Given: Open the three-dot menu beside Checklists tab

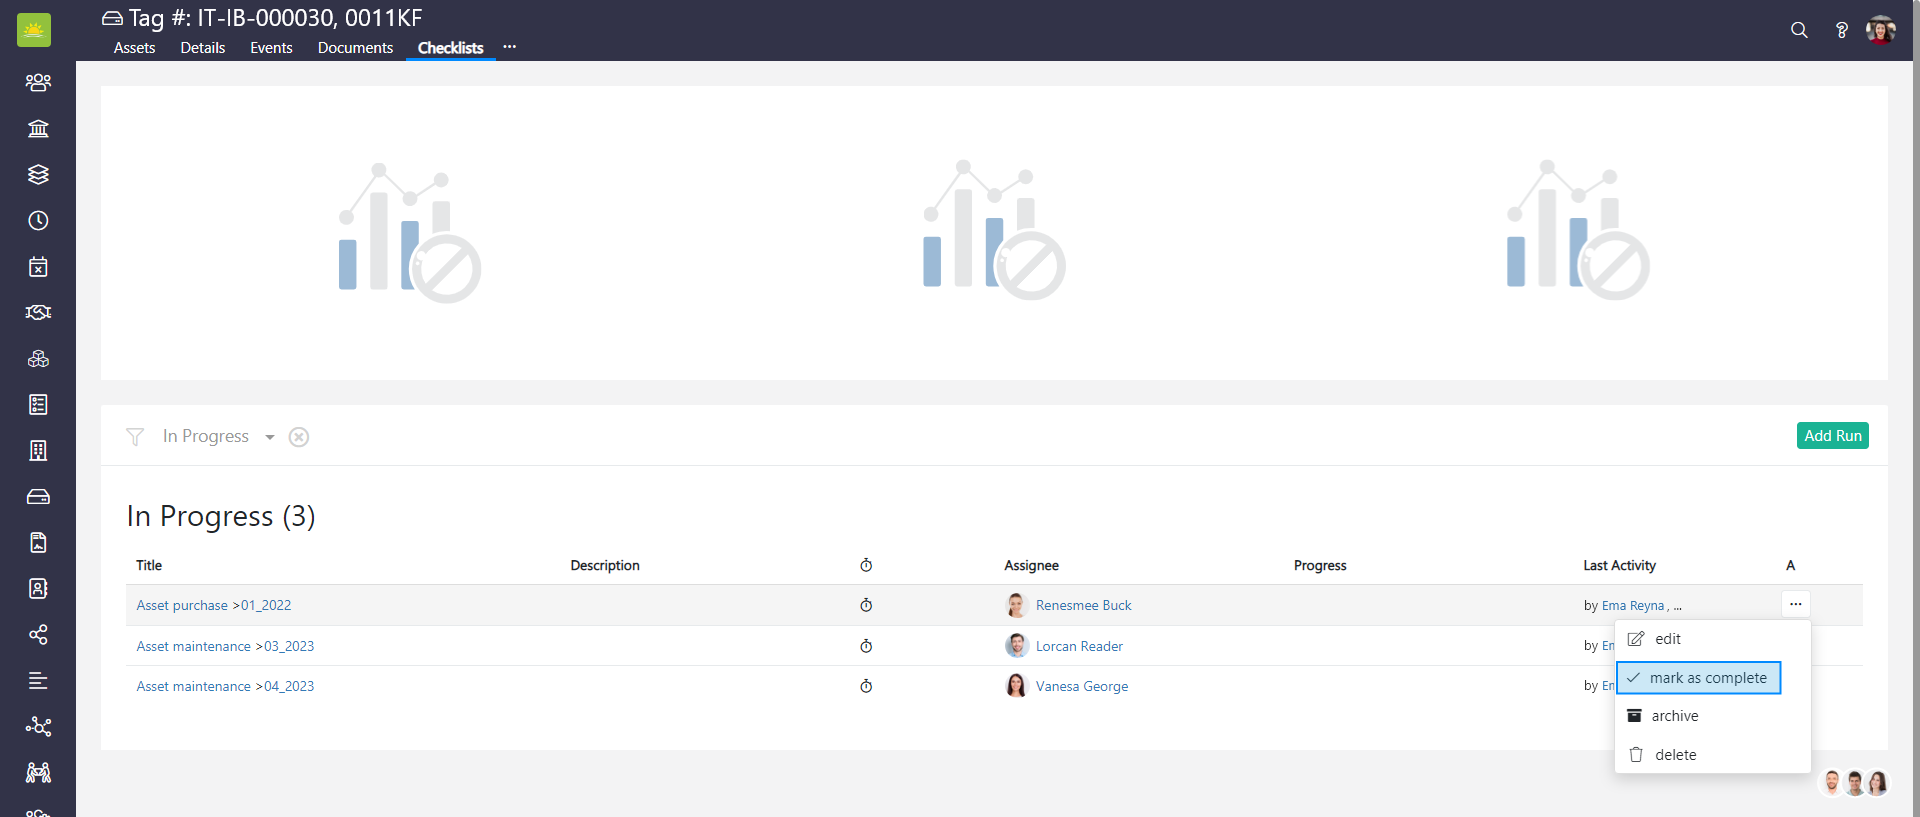Looking at the screenshot, I should 510,47.
